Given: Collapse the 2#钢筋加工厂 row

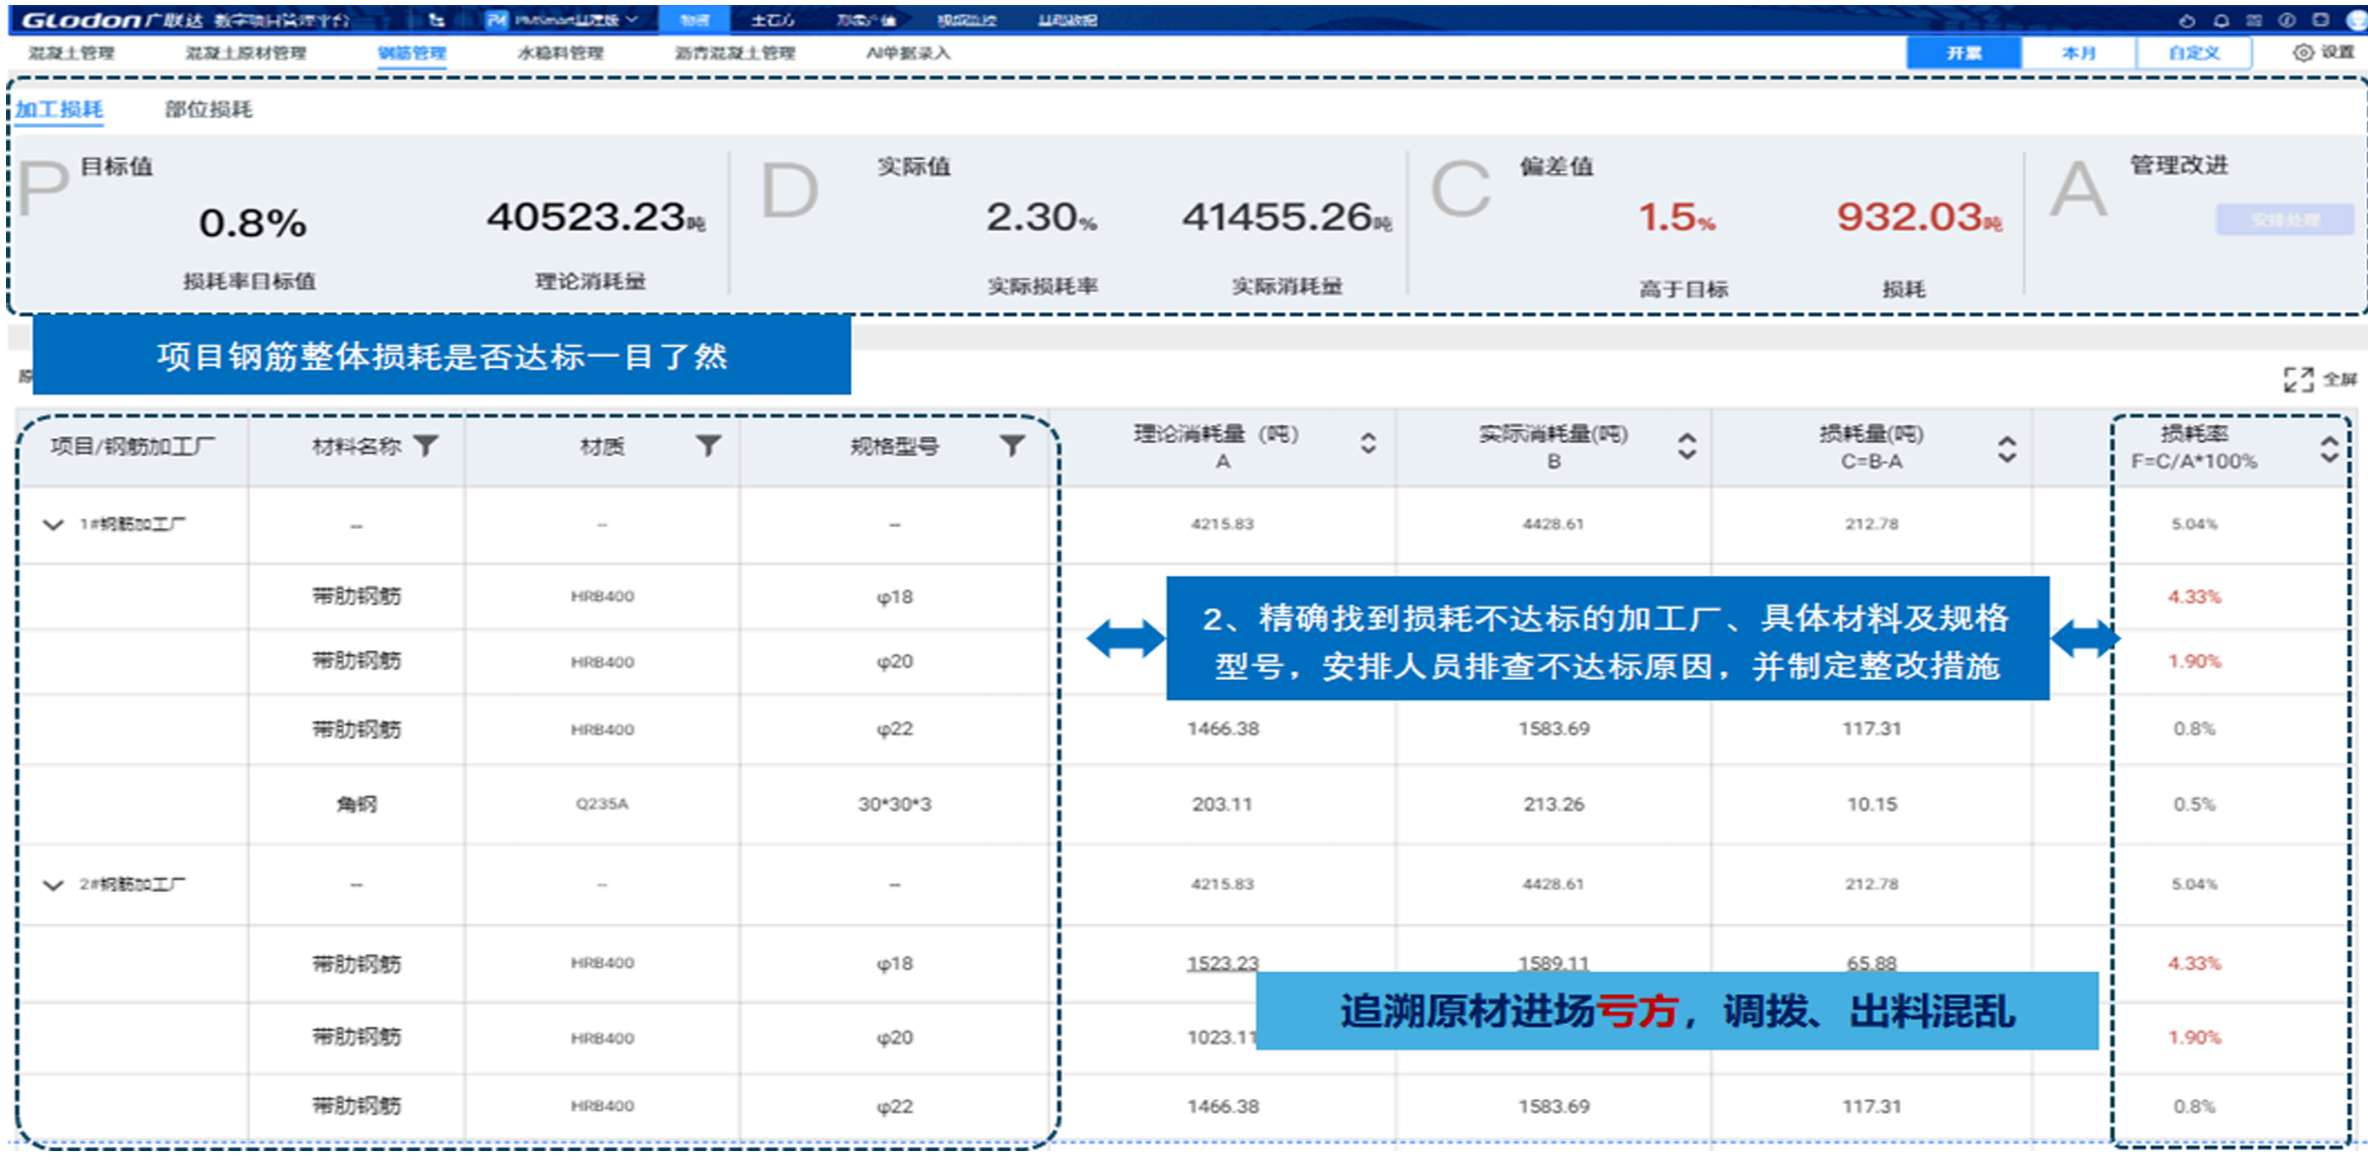Looking at the screenshot, I should pyautogui.click(x=53, y=884).
